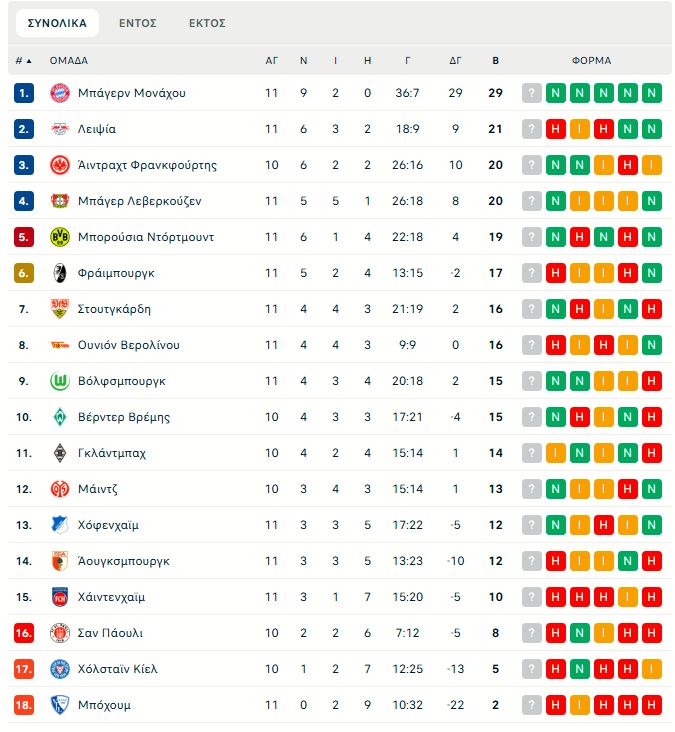The width and height of the screenshot is (675, 732).
Task: Click the Mainz club logo
Action: (x=60, y=489)
